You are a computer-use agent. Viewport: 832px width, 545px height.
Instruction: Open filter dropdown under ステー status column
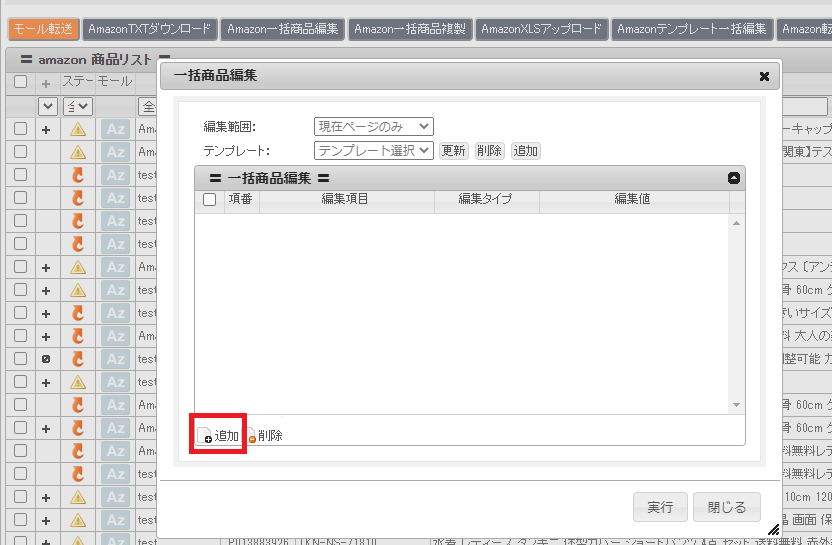point(78,106)
